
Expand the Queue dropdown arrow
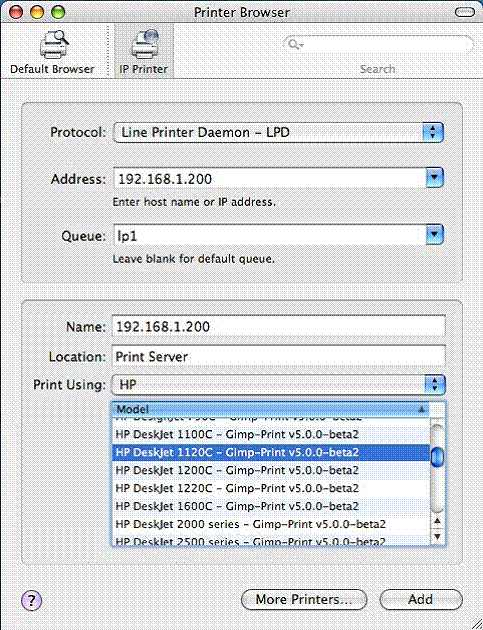tap(434, 235)
